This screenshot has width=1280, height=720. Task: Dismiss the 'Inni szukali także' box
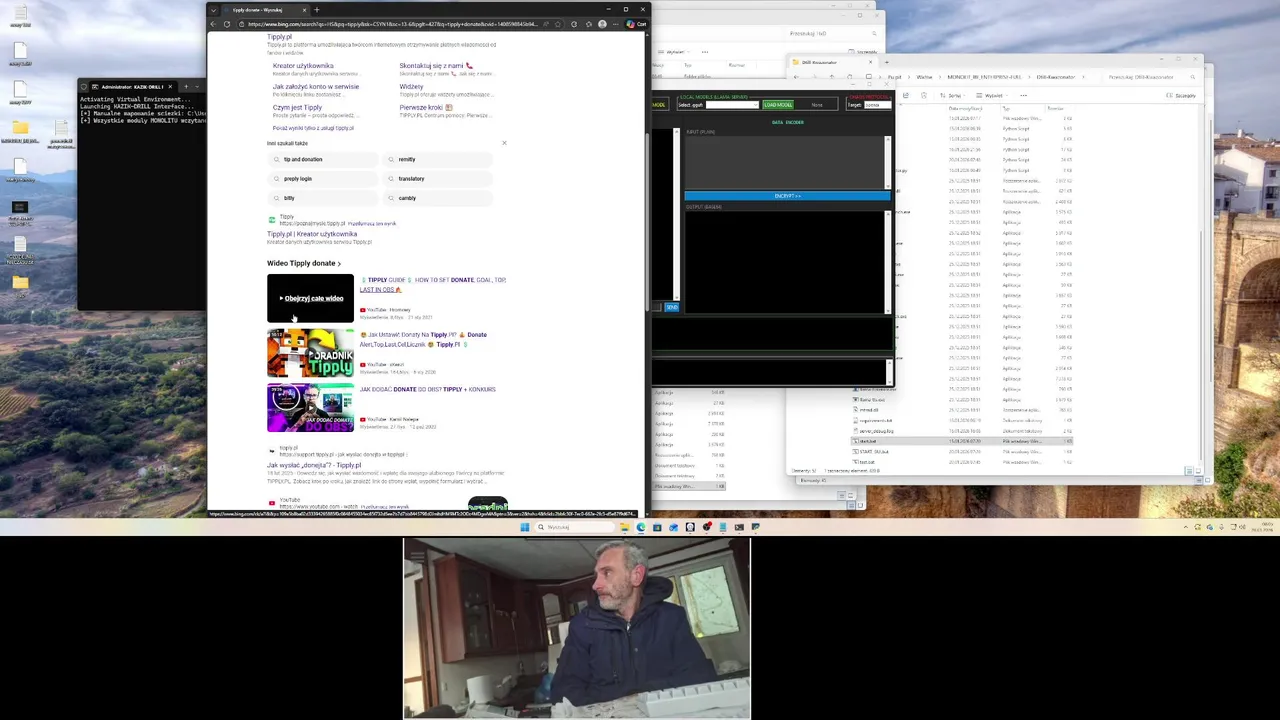[504, 143]
